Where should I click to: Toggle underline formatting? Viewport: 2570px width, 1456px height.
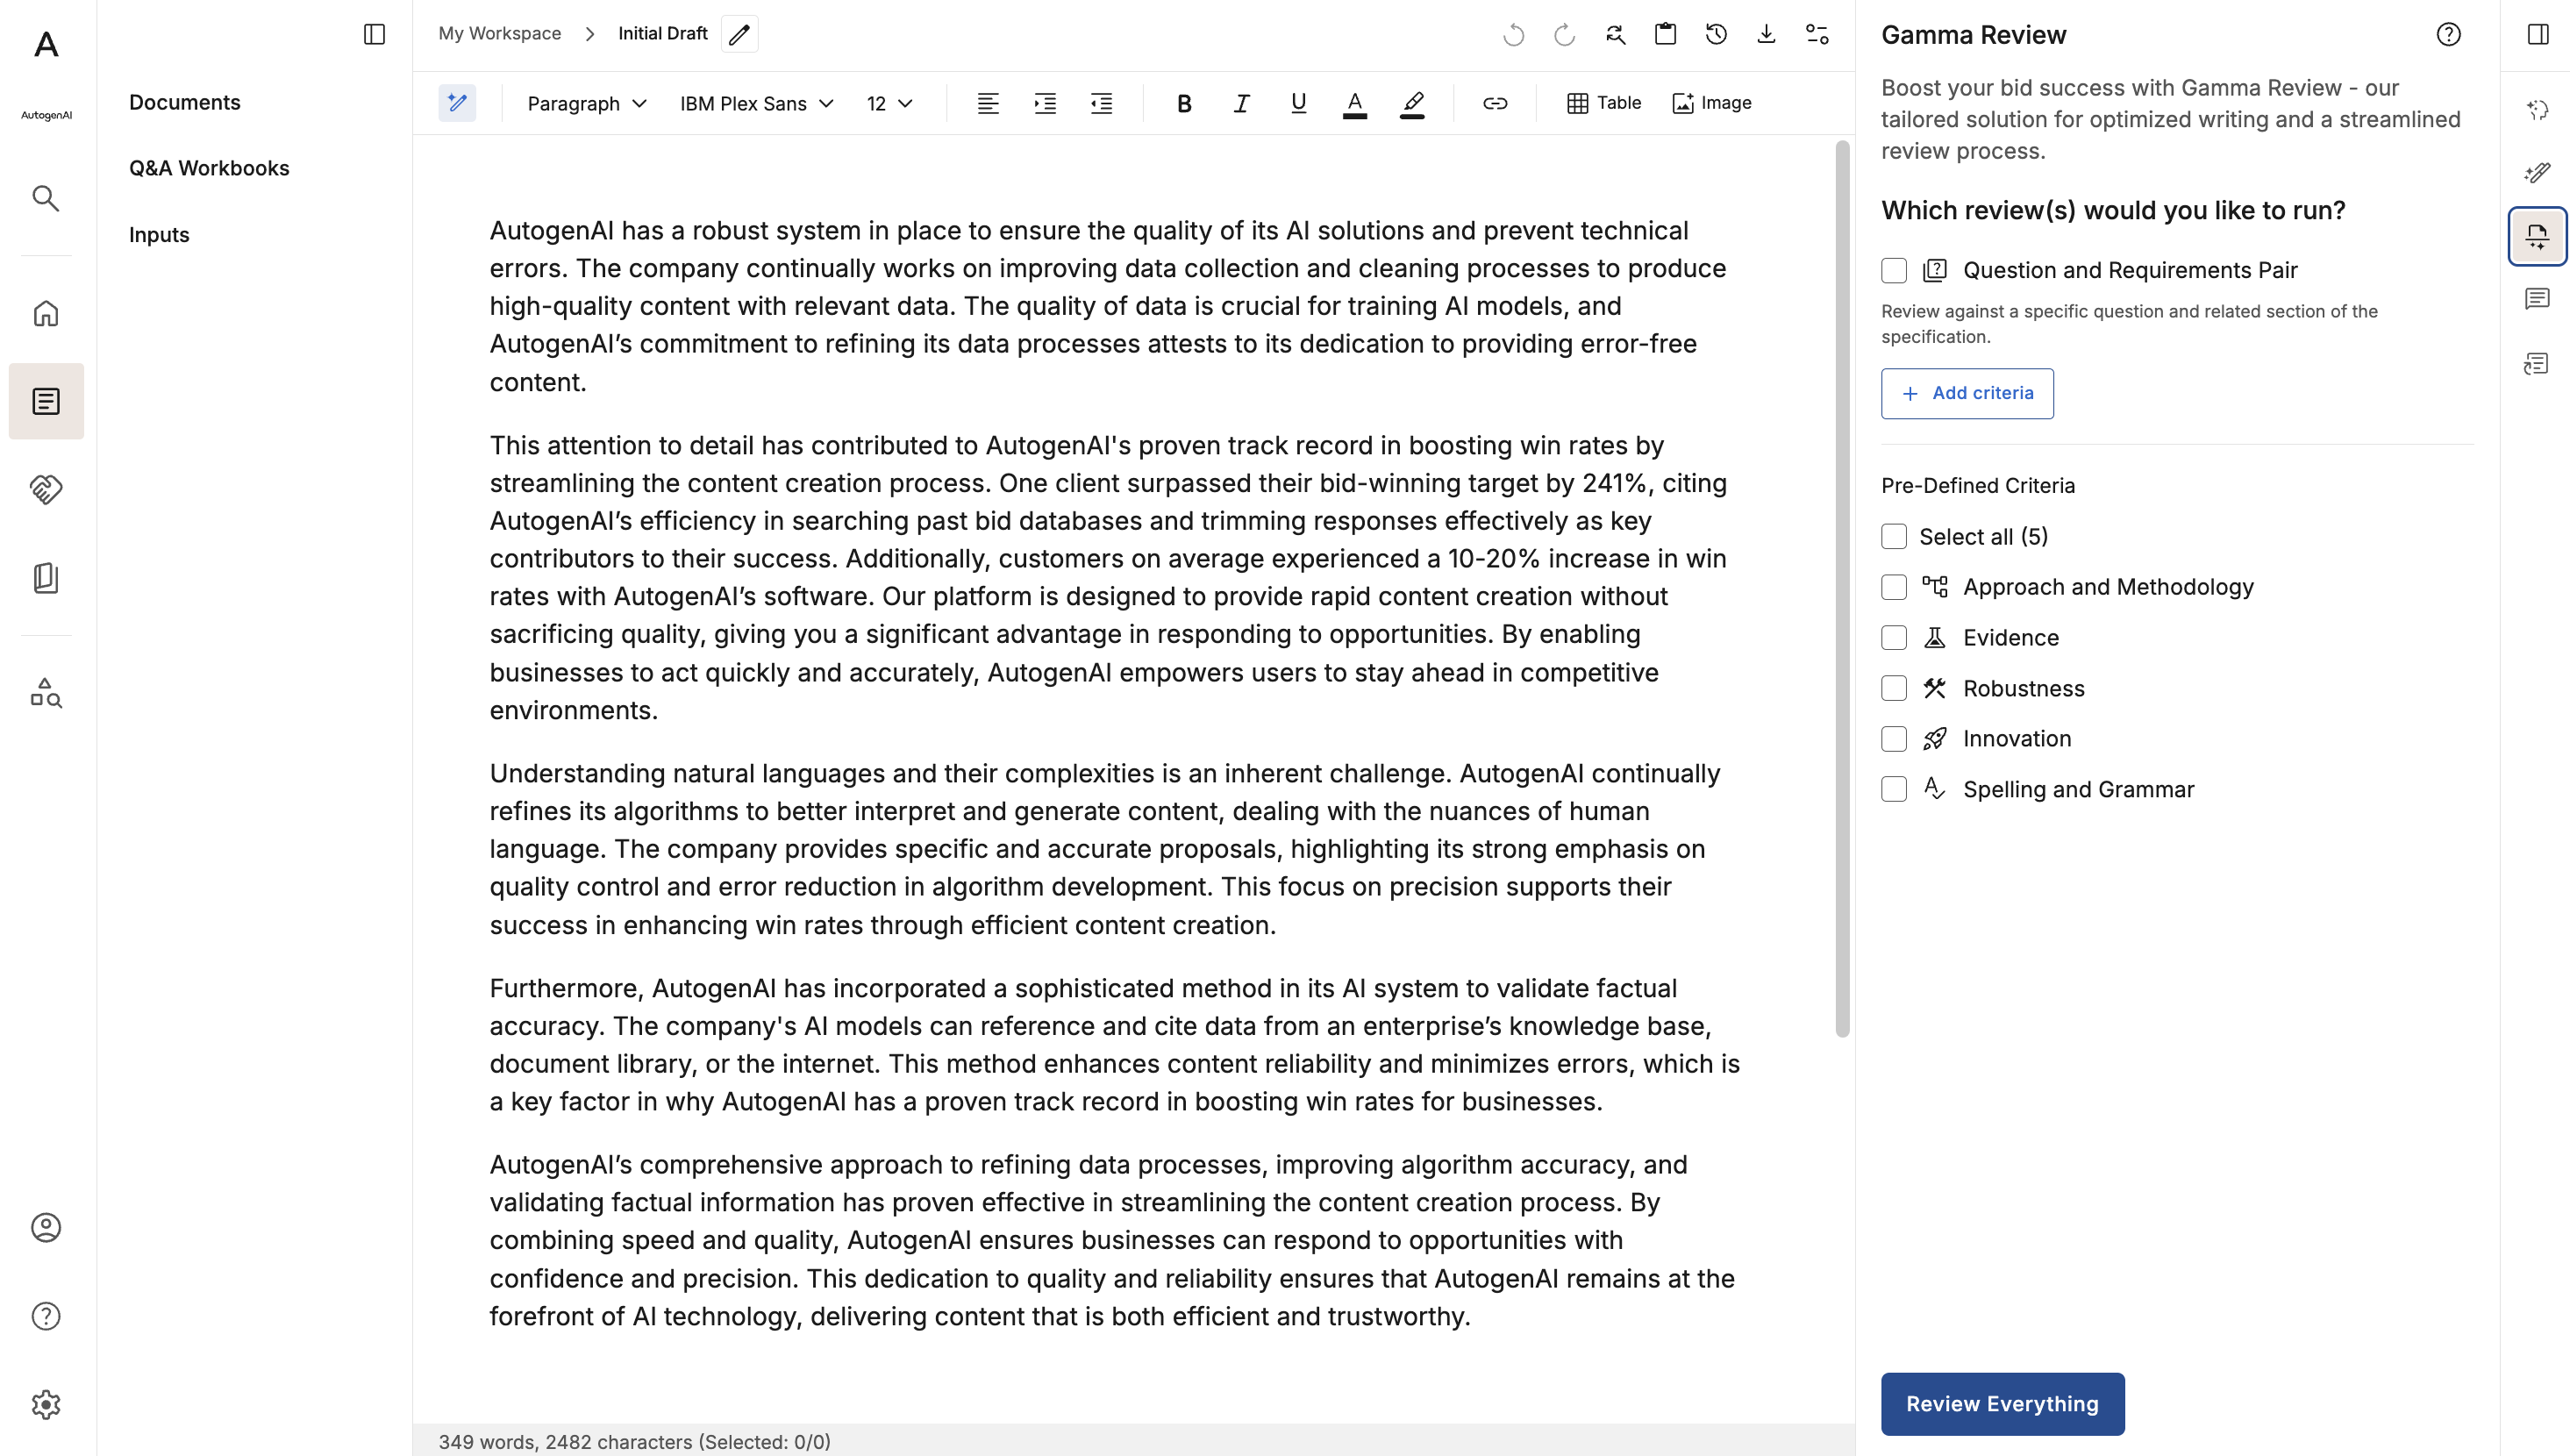point(1298,103)
